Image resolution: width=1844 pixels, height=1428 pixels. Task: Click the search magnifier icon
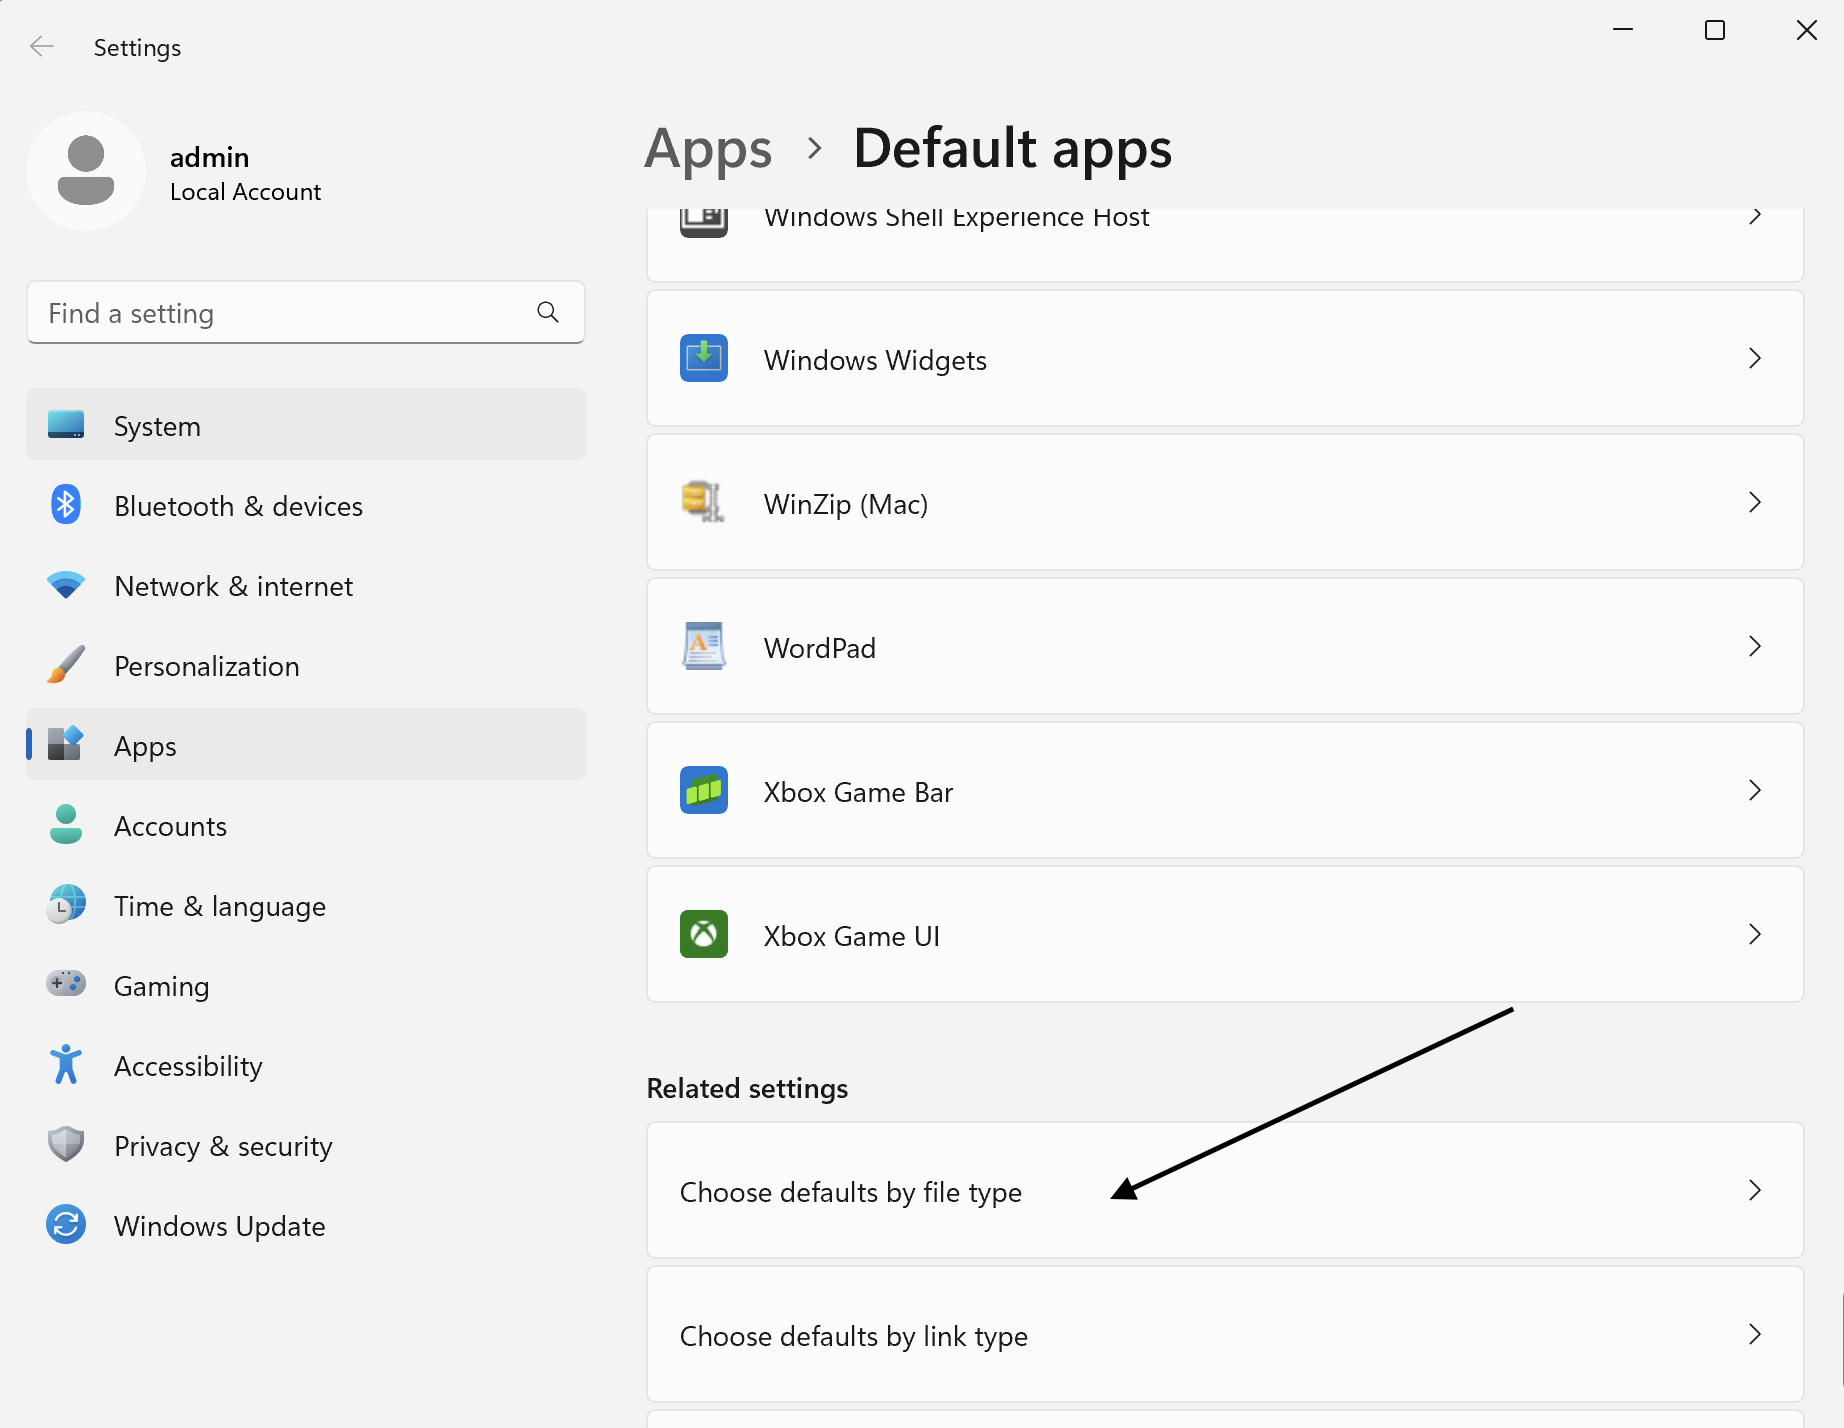pos(548,312)
